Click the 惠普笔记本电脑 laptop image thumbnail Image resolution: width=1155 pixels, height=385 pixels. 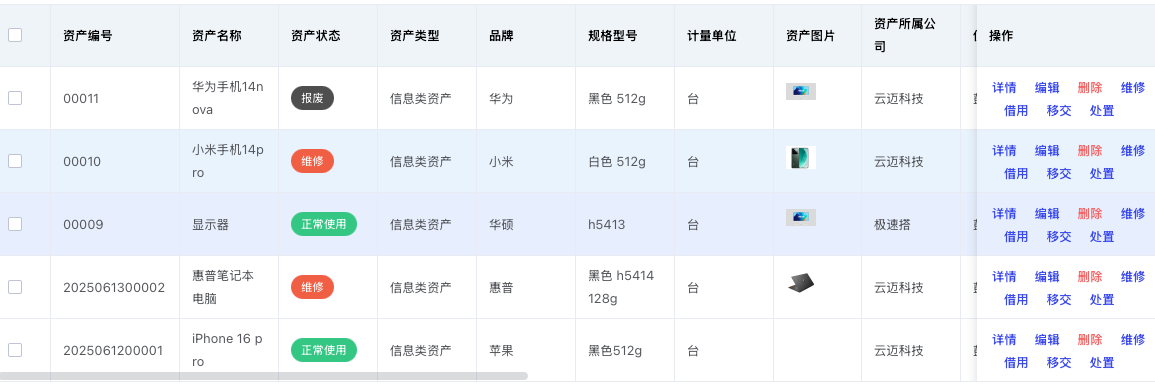pyautogui.click(x=801, y=283)
